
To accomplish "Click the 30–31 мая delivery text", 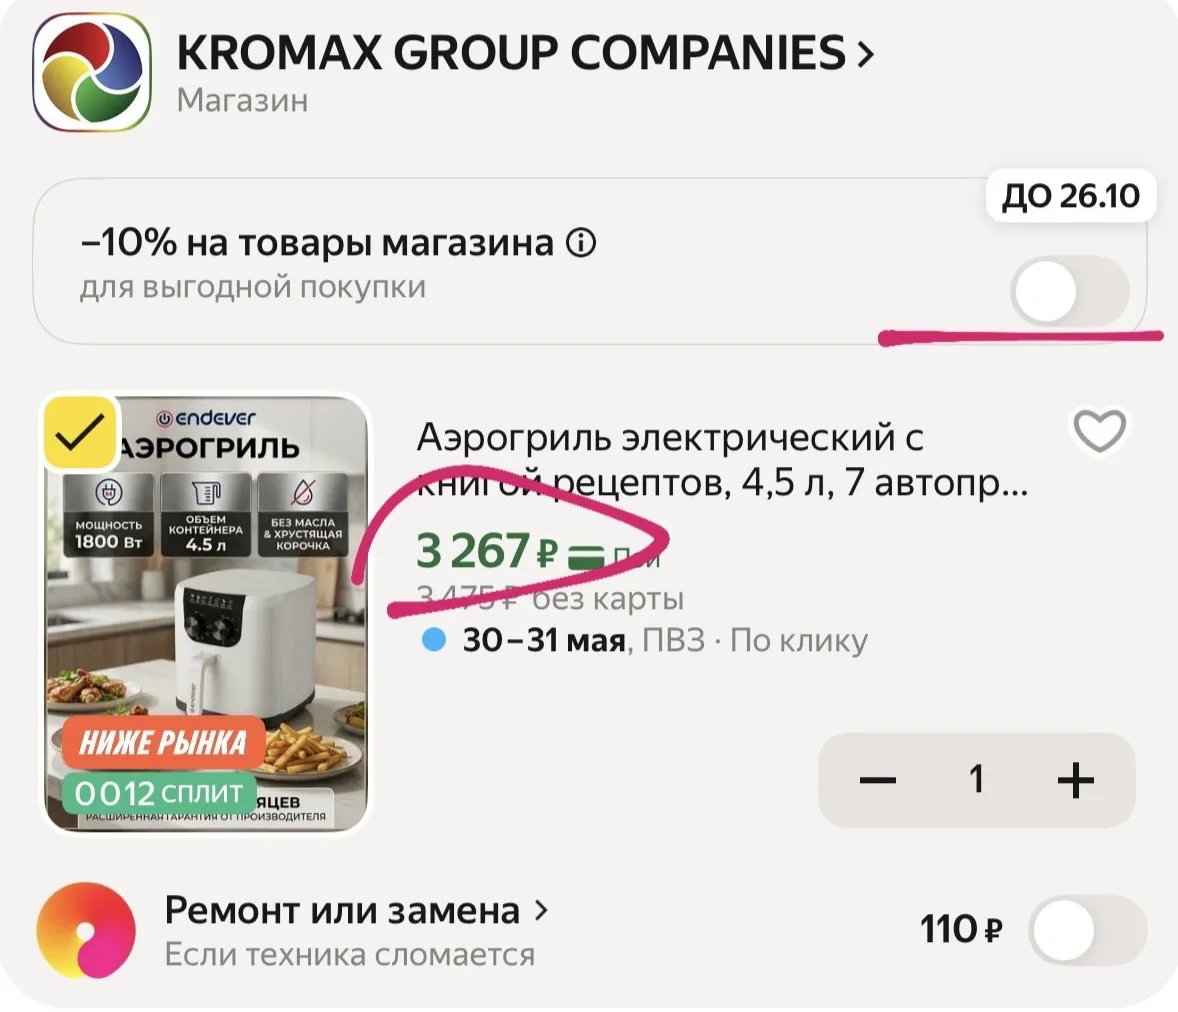I will (544, 641).
